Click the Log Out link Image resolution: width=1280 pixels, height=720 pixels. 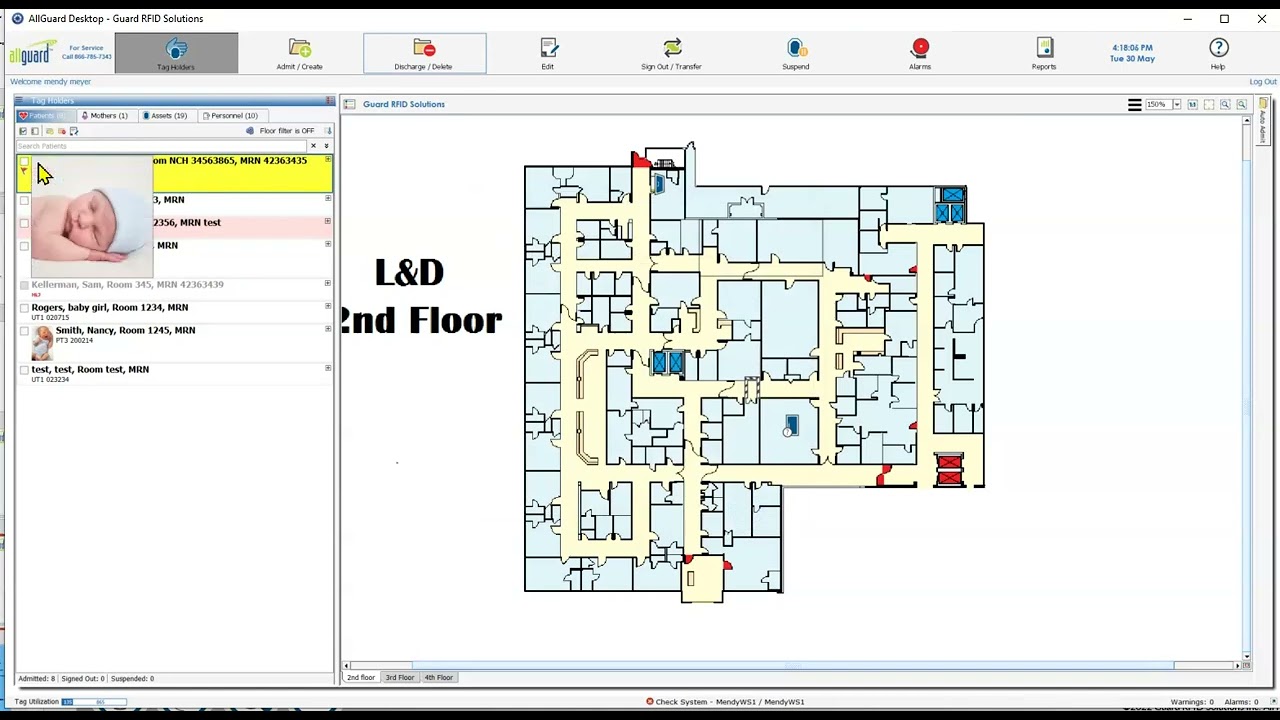pyautogui.click(x=1262, y=82)
